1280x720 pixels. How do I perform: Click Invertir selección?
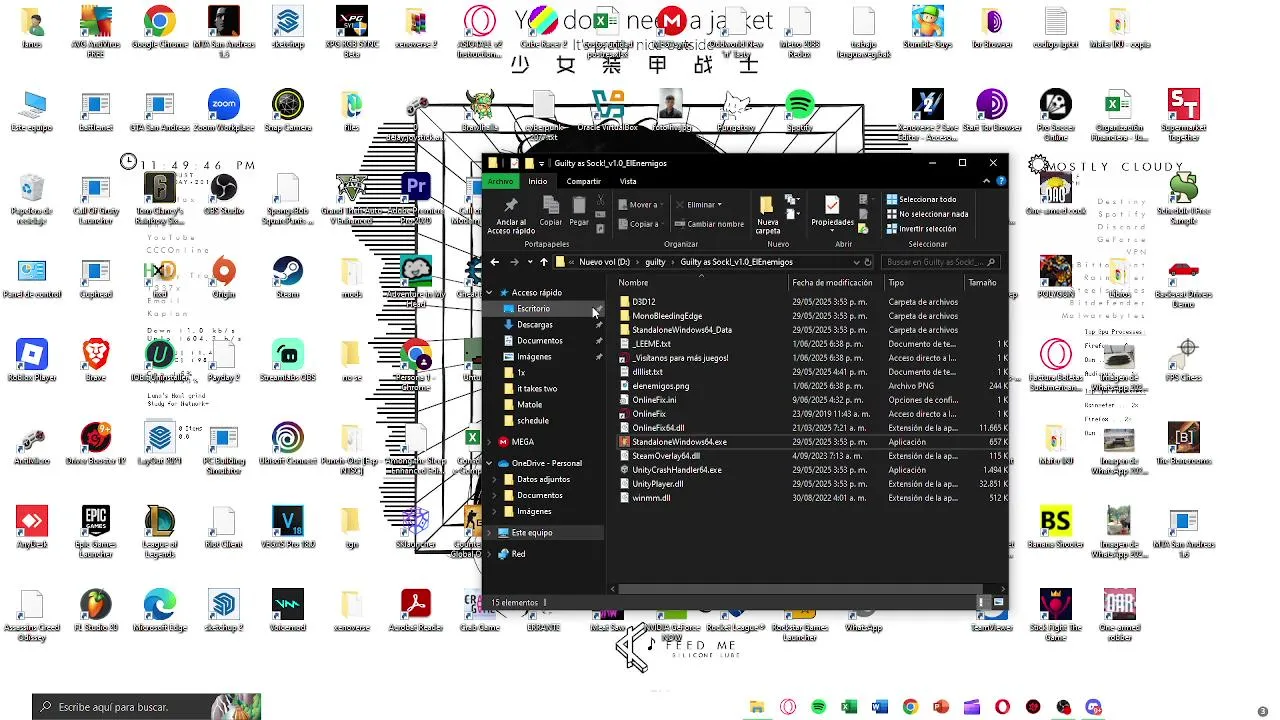click(x=921, y=229)
